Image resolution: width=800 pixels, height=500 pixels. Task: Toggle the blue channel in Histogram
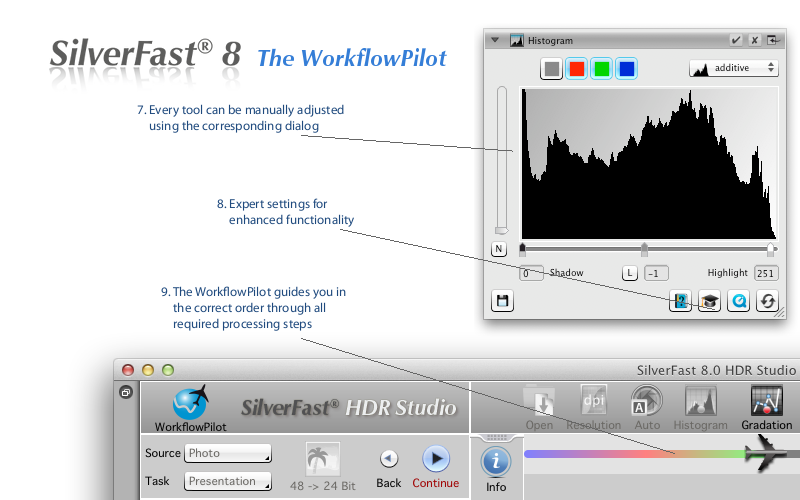(x=626, y=69)
